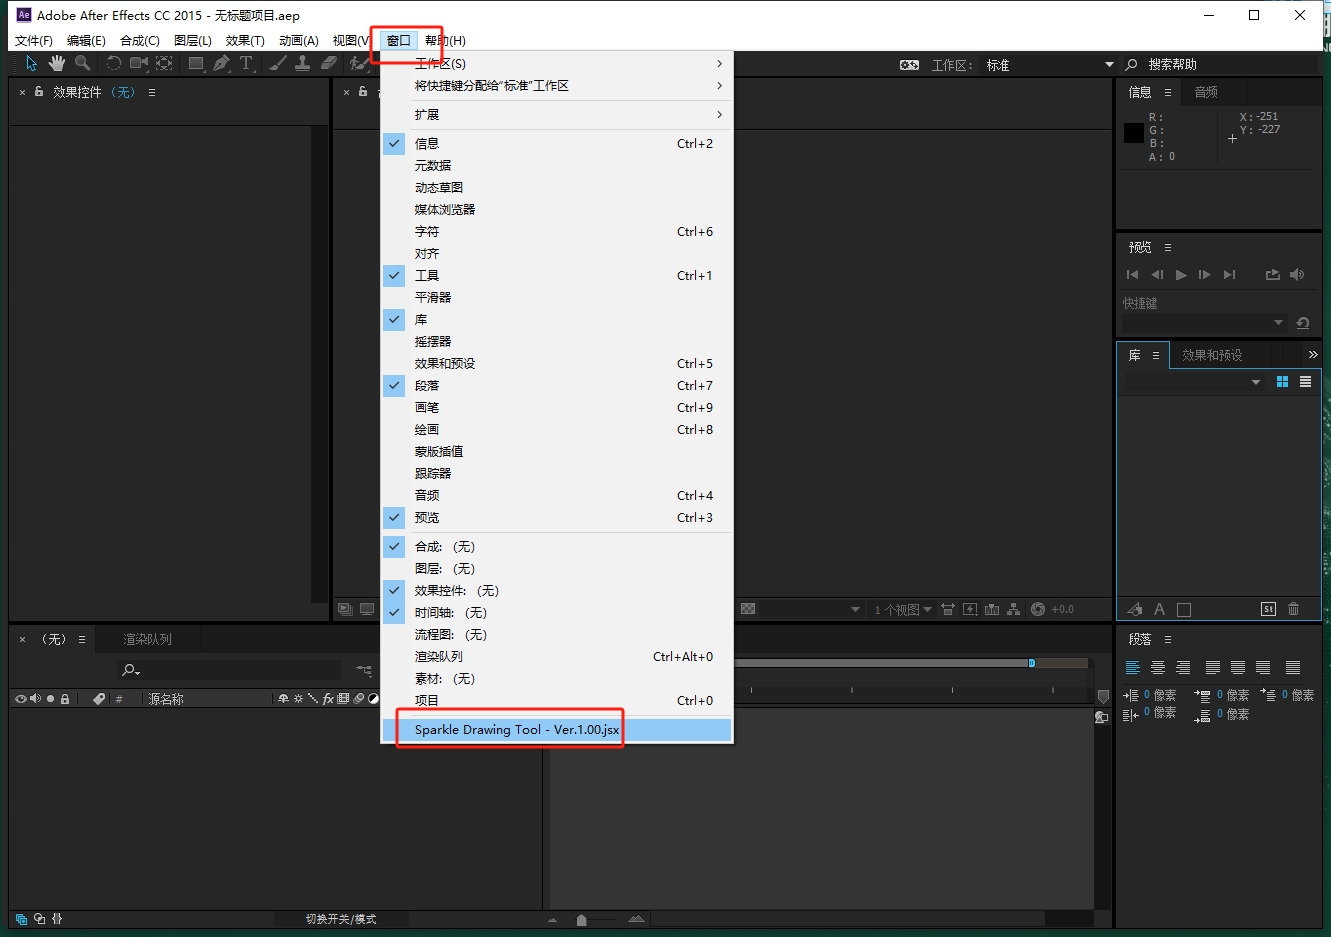The image size is (1331, 937).
Task: Open the 工作区 标准 dropdown
Action: coord(1050,65)
